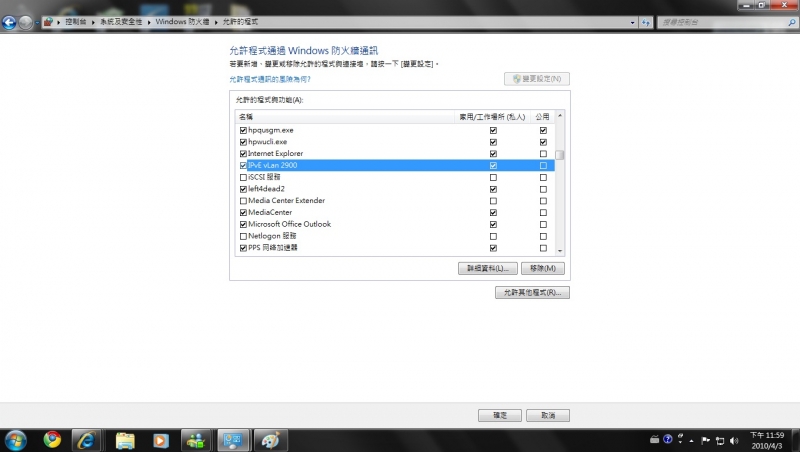The height and width of the screenshot is (452, 800).
Task: Expand arrow after Windows 防火牆 breadcrumb
Action: point(216,22)
